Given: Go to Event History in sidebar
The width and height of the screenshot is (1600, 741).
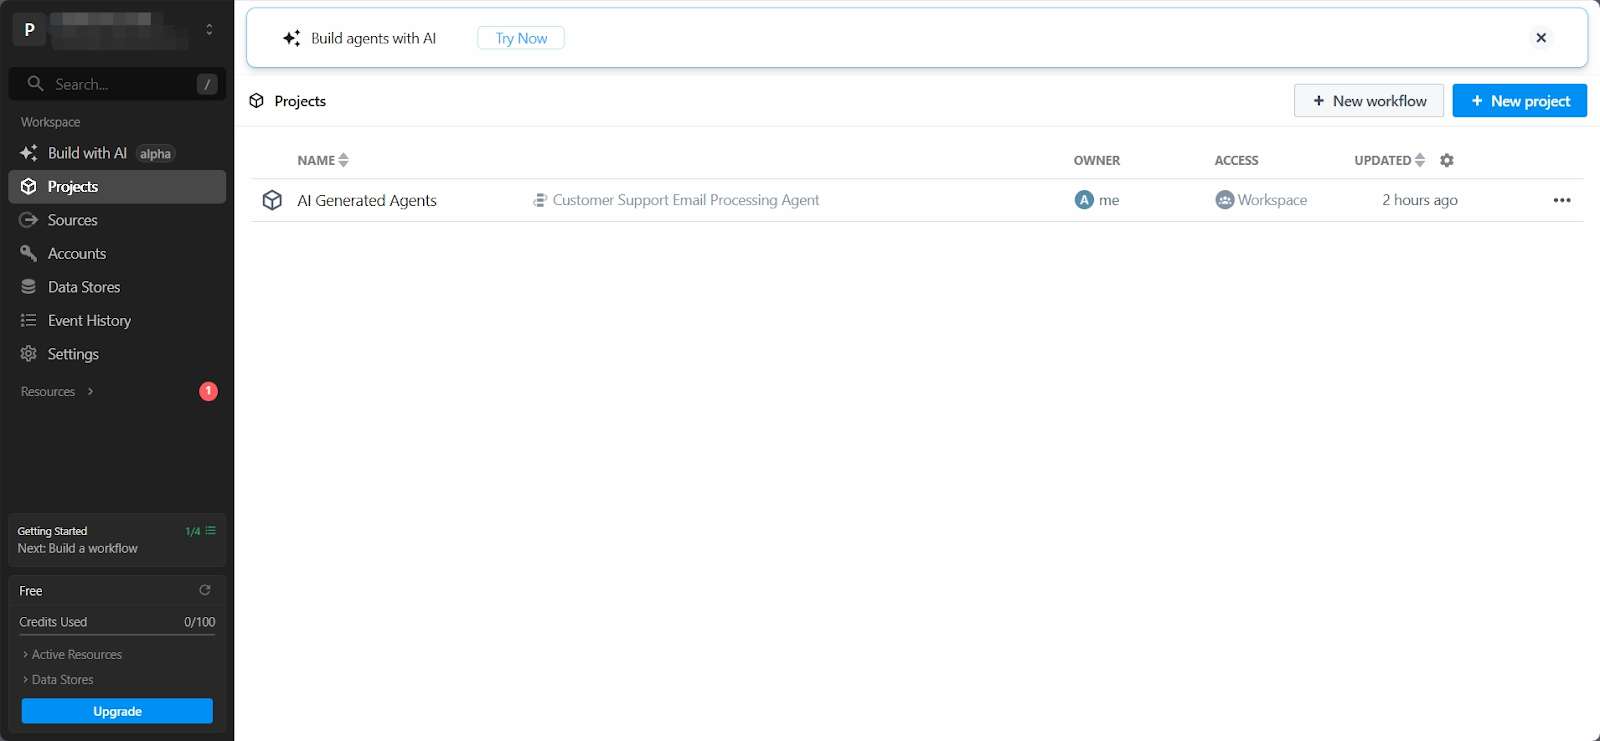Looking at the screenshot, I should point(89,320).
